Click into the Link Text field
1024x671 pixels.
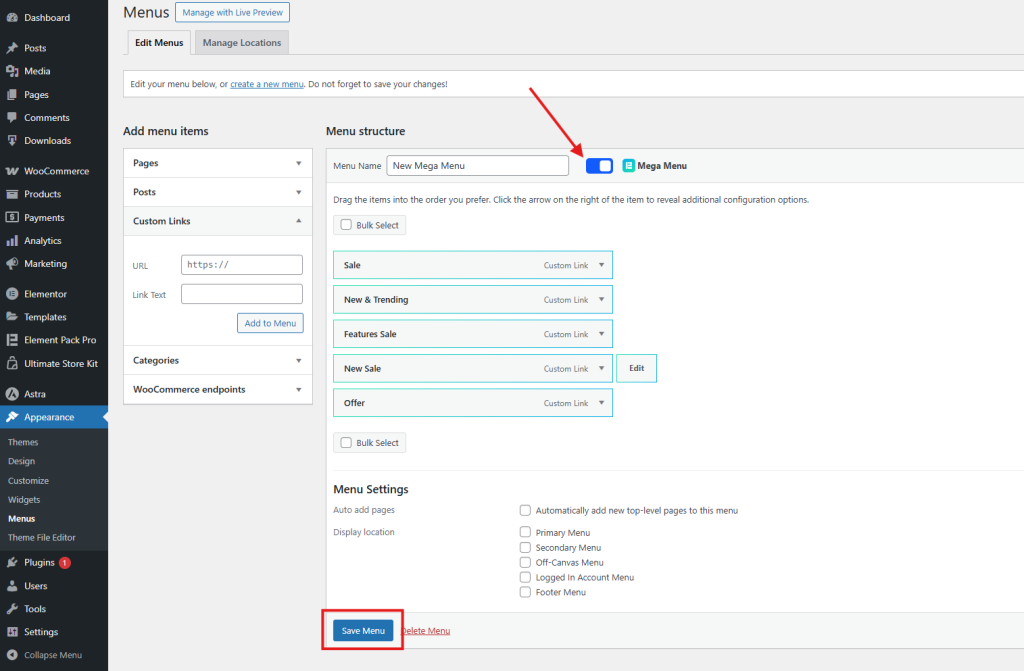[x=241, y=294]
